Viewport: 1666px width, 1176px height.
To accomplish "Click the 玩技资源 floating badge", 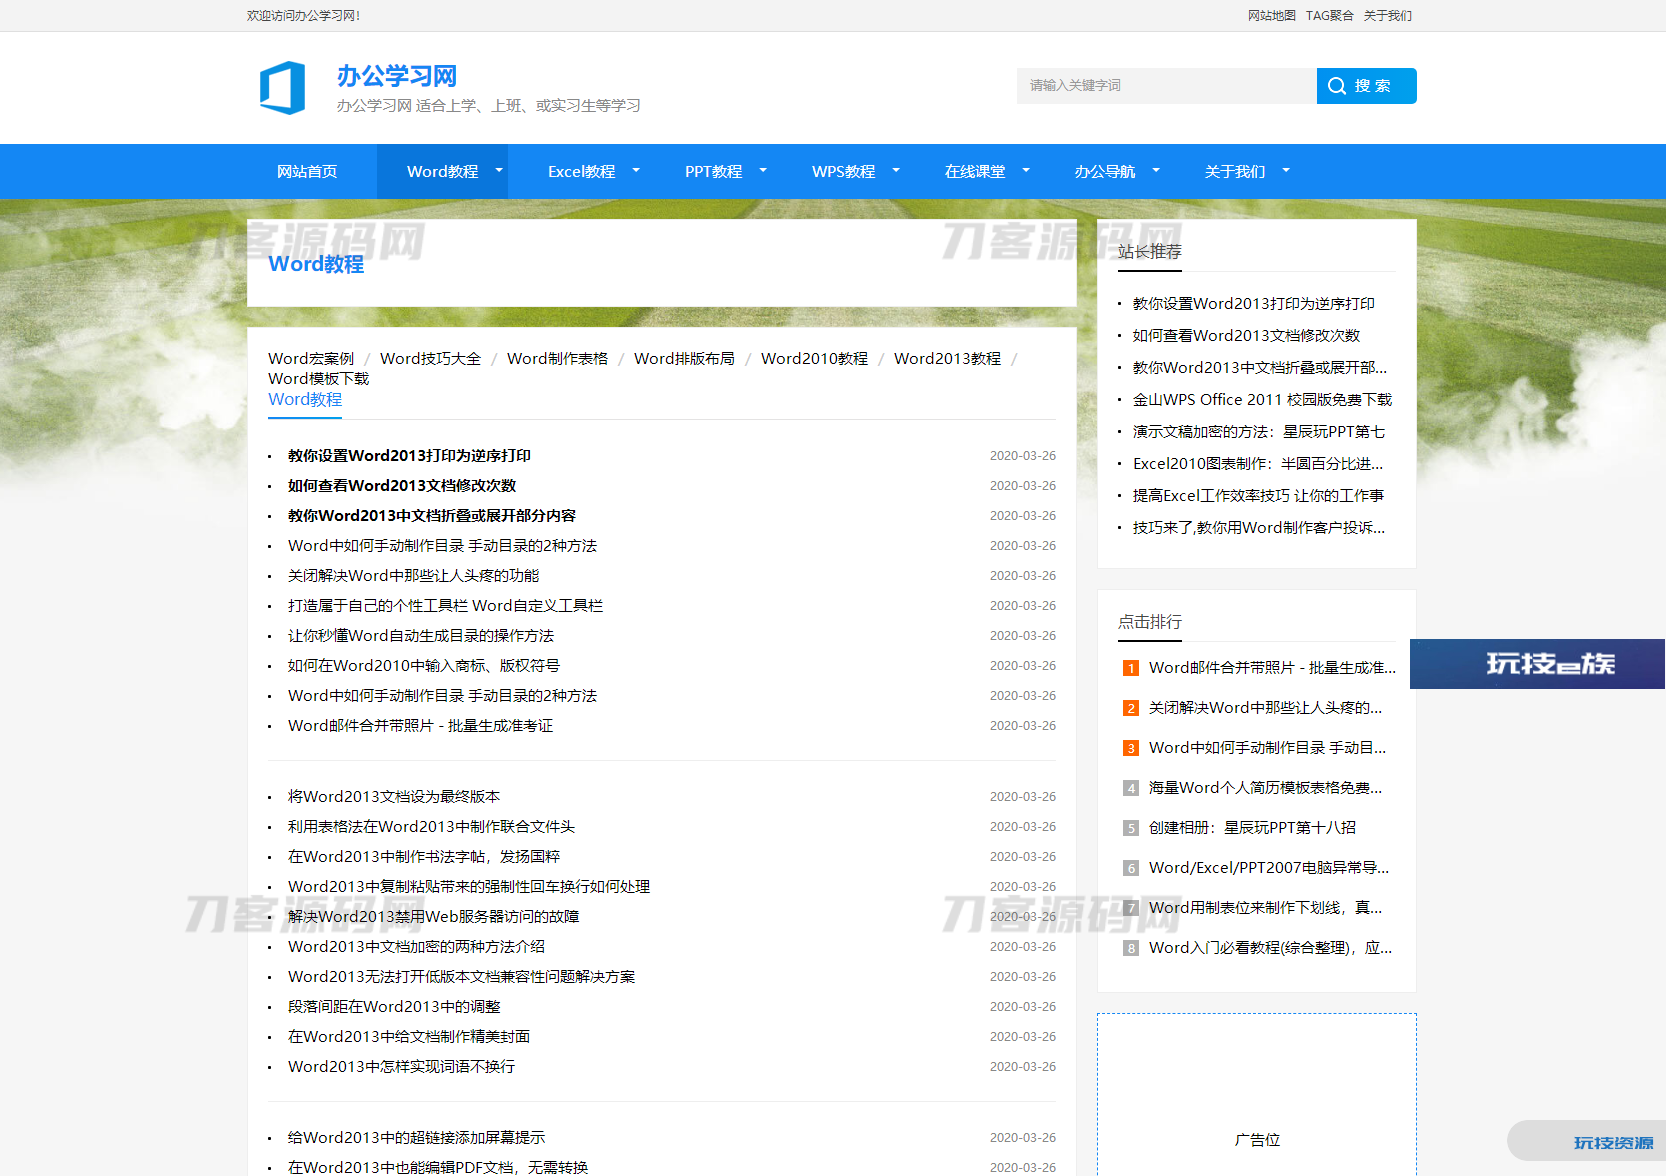I will (1587, 1141).
